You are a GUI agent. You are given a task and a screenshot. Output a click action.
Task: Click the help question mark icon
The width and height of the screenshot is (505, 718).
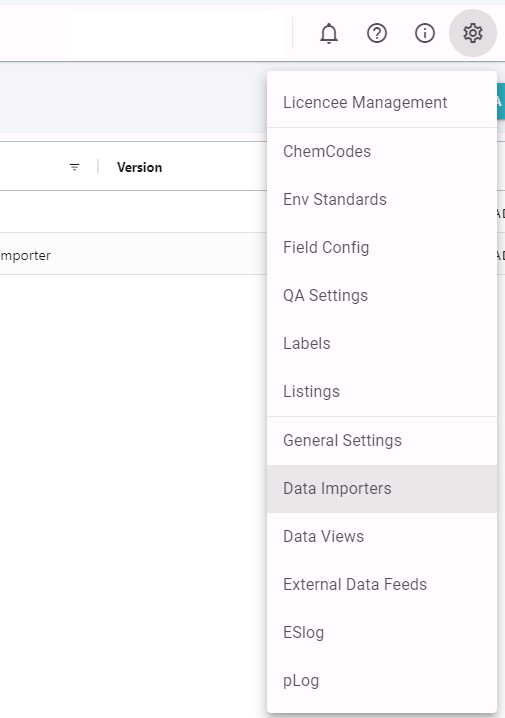pyautogui.click(x=377, y=33)
